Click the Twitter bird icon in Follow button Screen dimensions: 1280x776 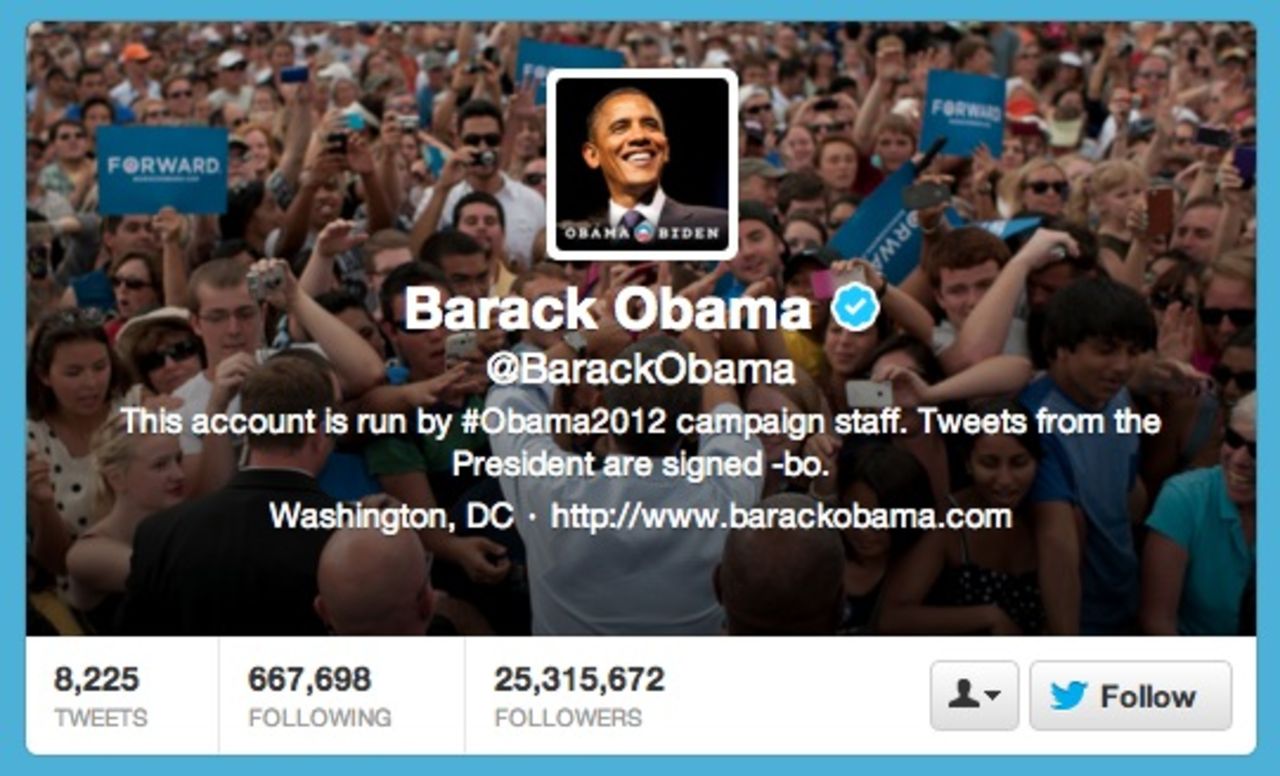click(x=1069, y=696)
